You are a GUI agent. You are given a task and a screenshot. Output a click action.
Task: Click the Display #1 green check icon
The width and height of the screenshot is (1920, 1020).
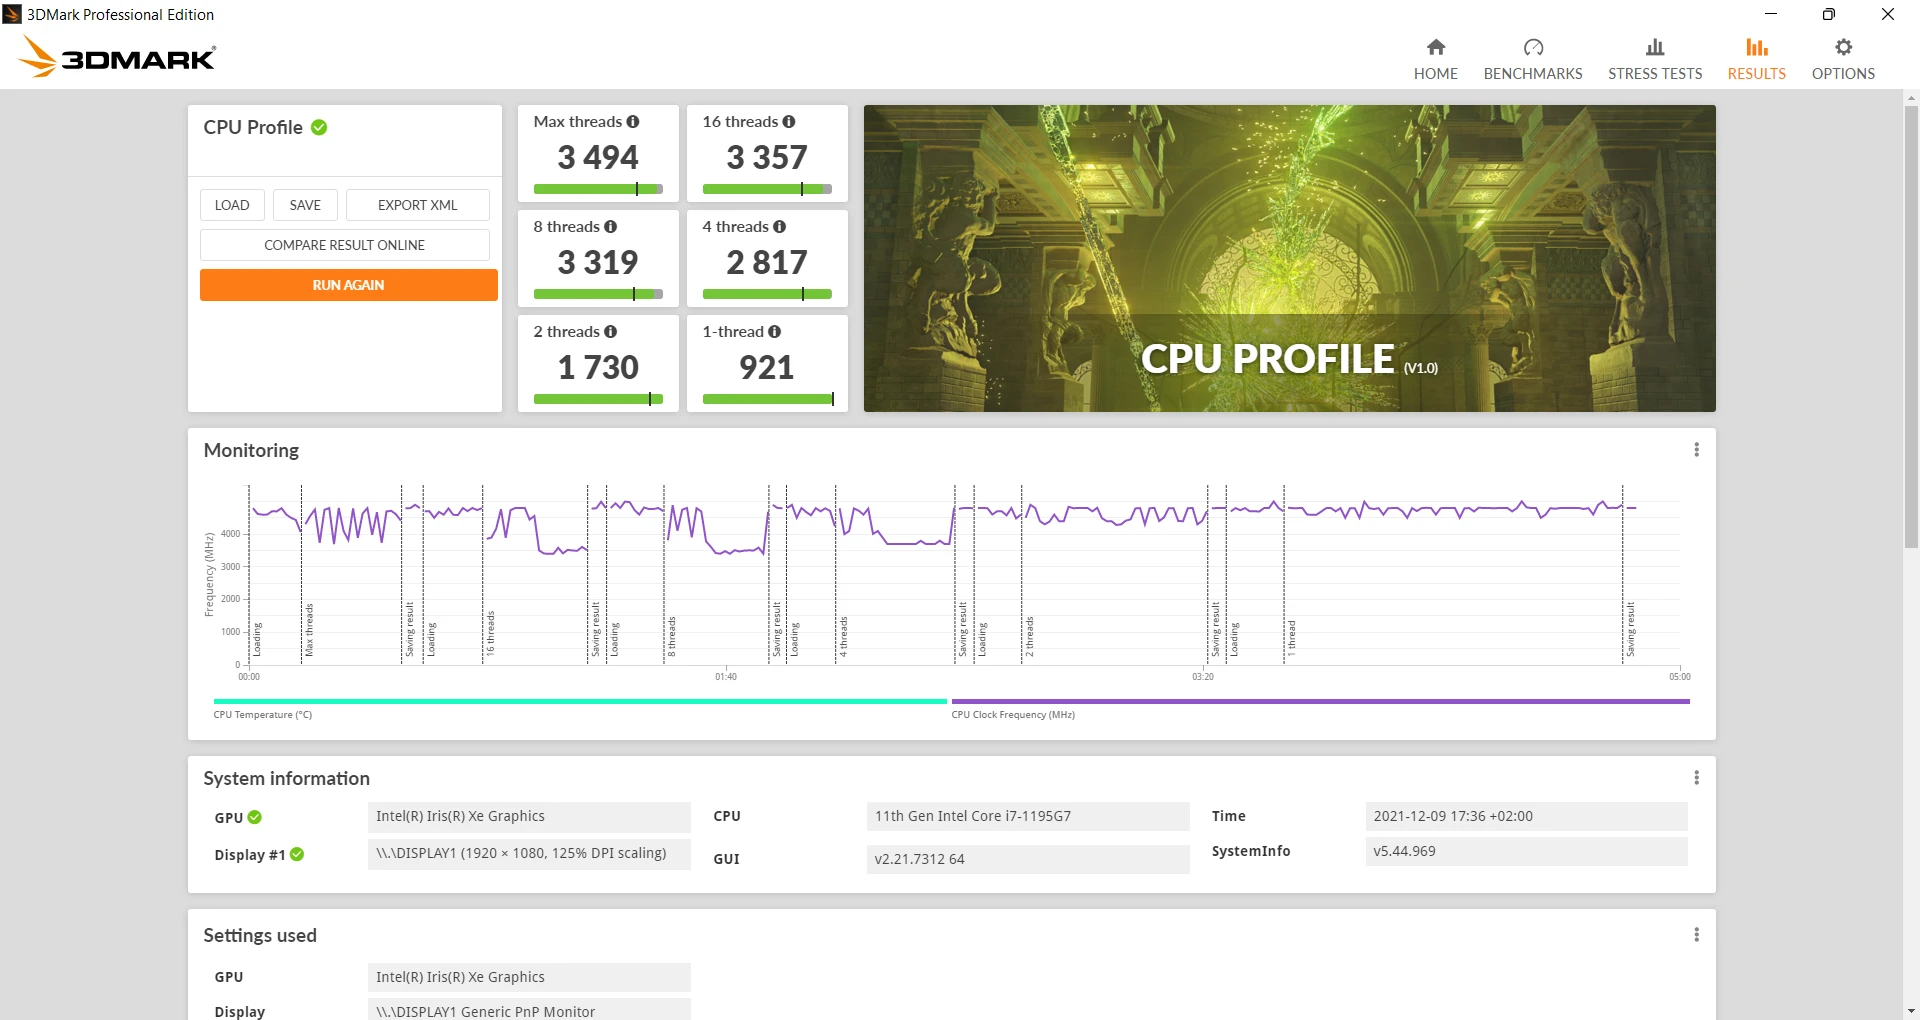(297, 854)
